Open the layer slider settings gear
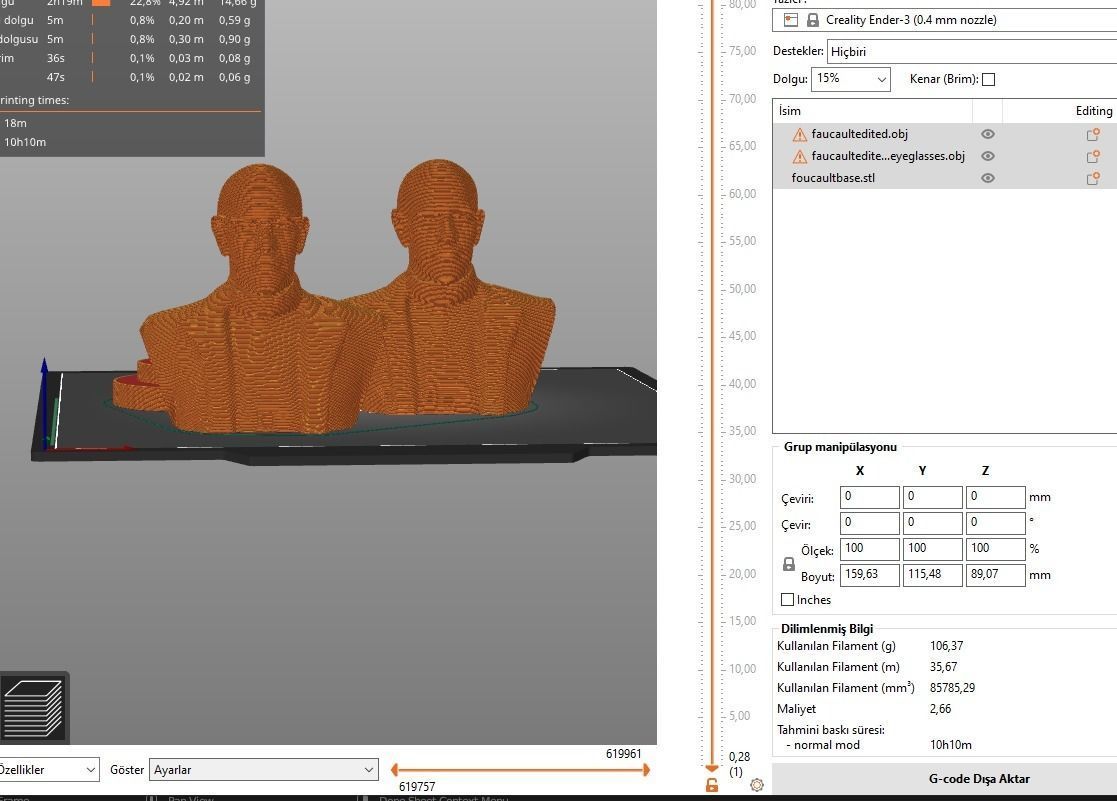Image resolution: width=1117 pixels, height=801 pixels. tap(757, 785)
